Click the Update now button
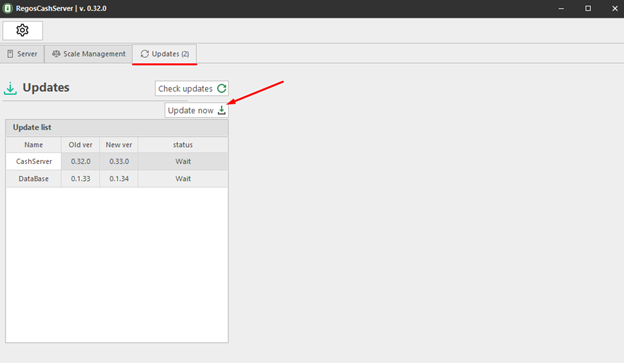This screenshot has width=624, height=363. point(197,110)
